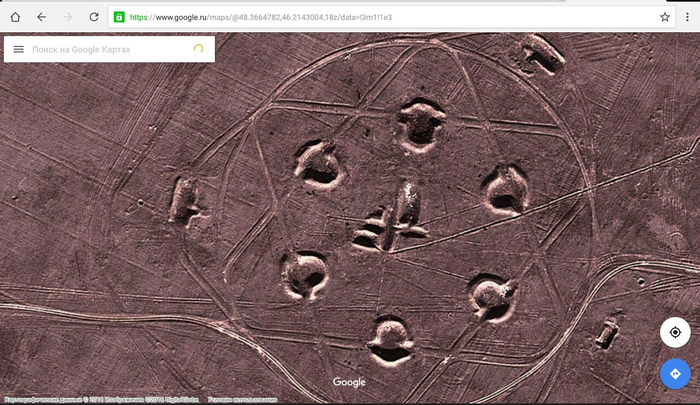Click the elongated structure in the top-right corner
Viewport: 700px width, 405px height.
(x=541, y=55)
